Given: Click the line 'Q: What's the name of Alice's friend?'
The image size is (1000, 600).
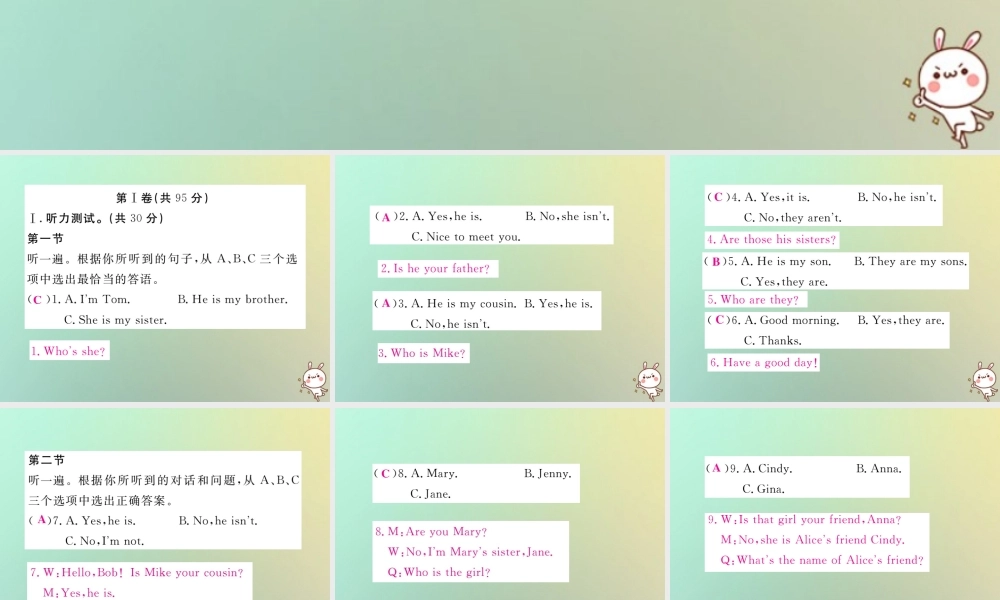Looking at the screenshot, I should 822,560.
